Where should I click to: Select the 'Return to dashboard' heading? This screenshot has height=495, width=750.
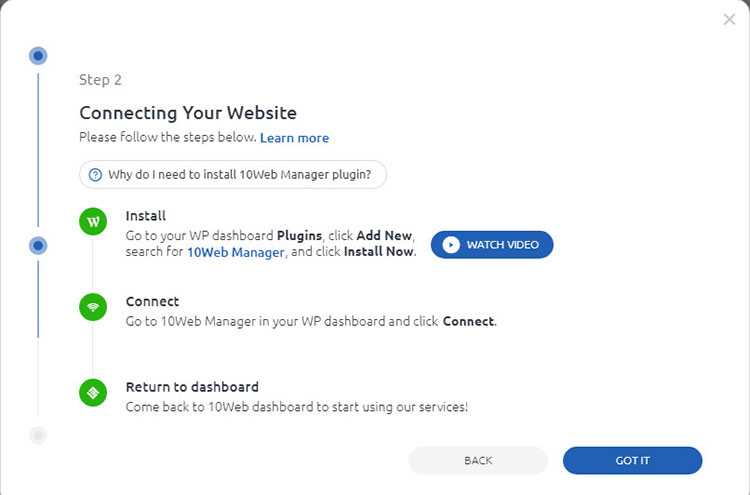point(192,387)
